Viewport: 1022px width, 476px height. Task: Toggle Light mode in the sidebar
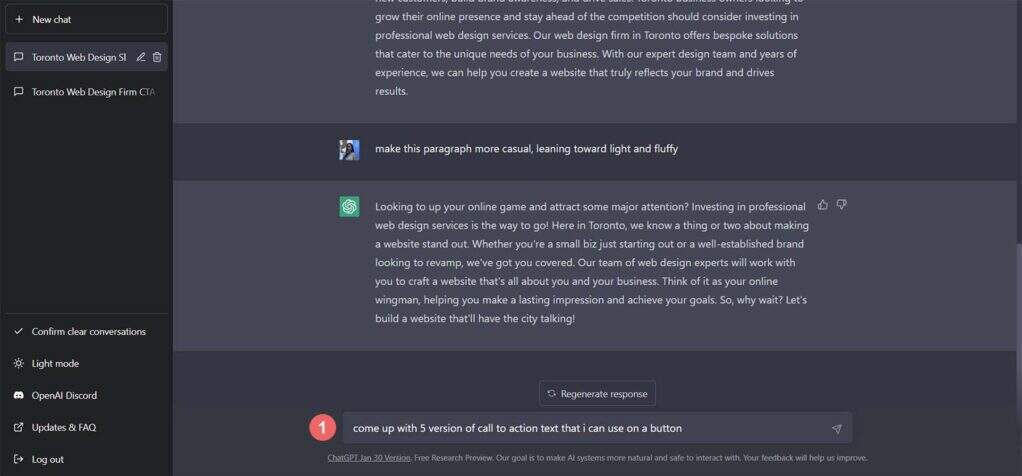pyautogui.click(x=55, y=363)
